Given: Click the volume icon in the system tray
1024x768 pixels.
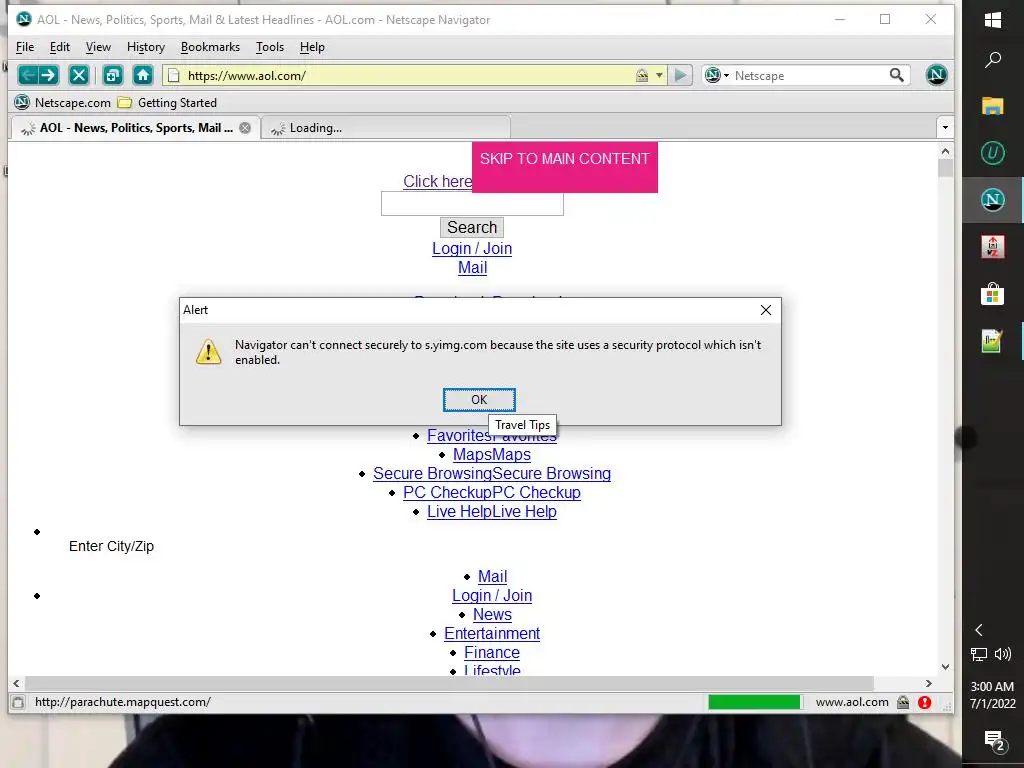Looking at the screenshot, I should (1002, 654).
